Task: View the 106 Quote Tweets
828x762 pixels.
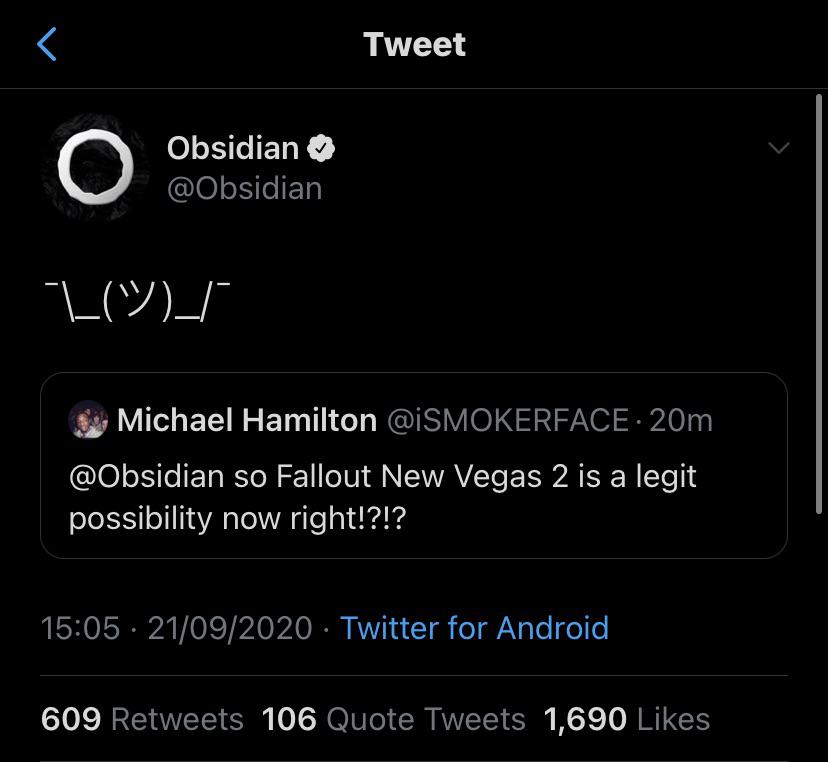Action: click(x=393, y=719)
